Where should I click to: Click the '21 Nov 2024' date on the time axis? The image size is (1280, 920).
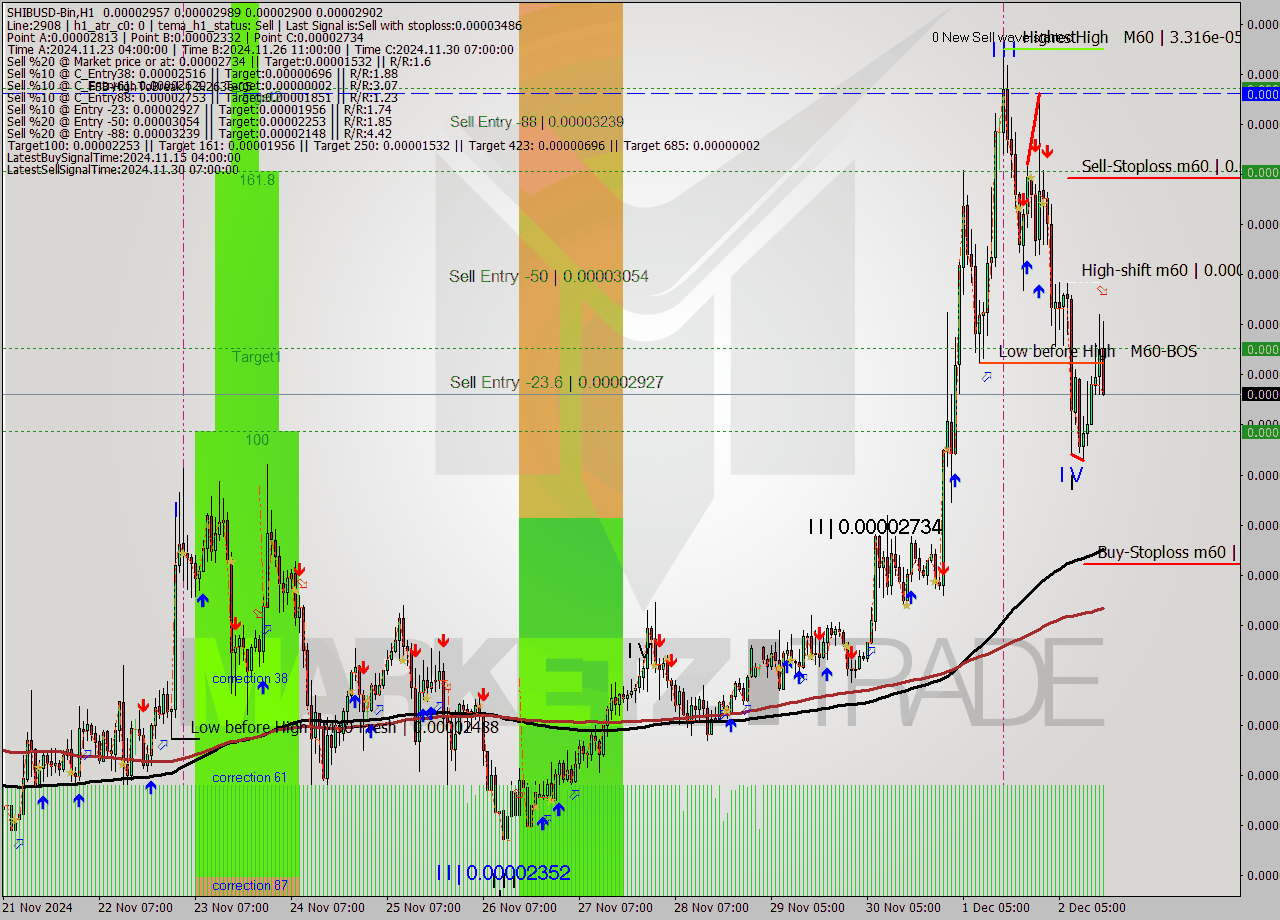click(x=38, y=908)
